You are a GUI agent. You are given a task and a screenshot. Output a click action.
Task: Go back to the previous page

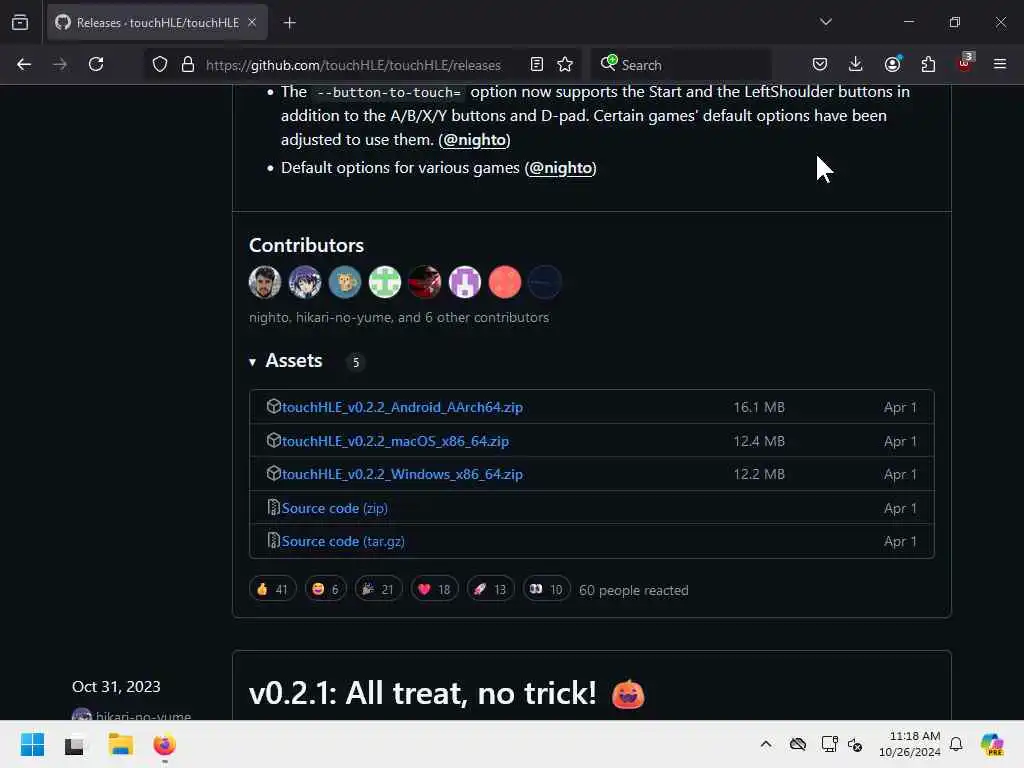[x=24, y=64]
